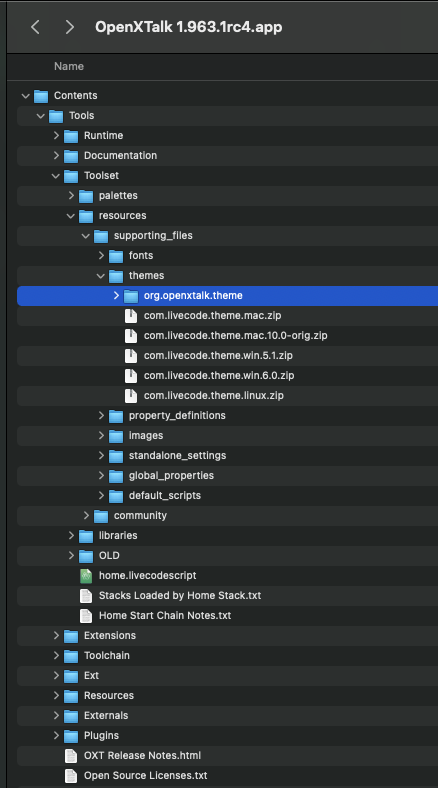The image size is (438, 788).
Task: Go forward with the right arrow button
Action: point(69,27)
